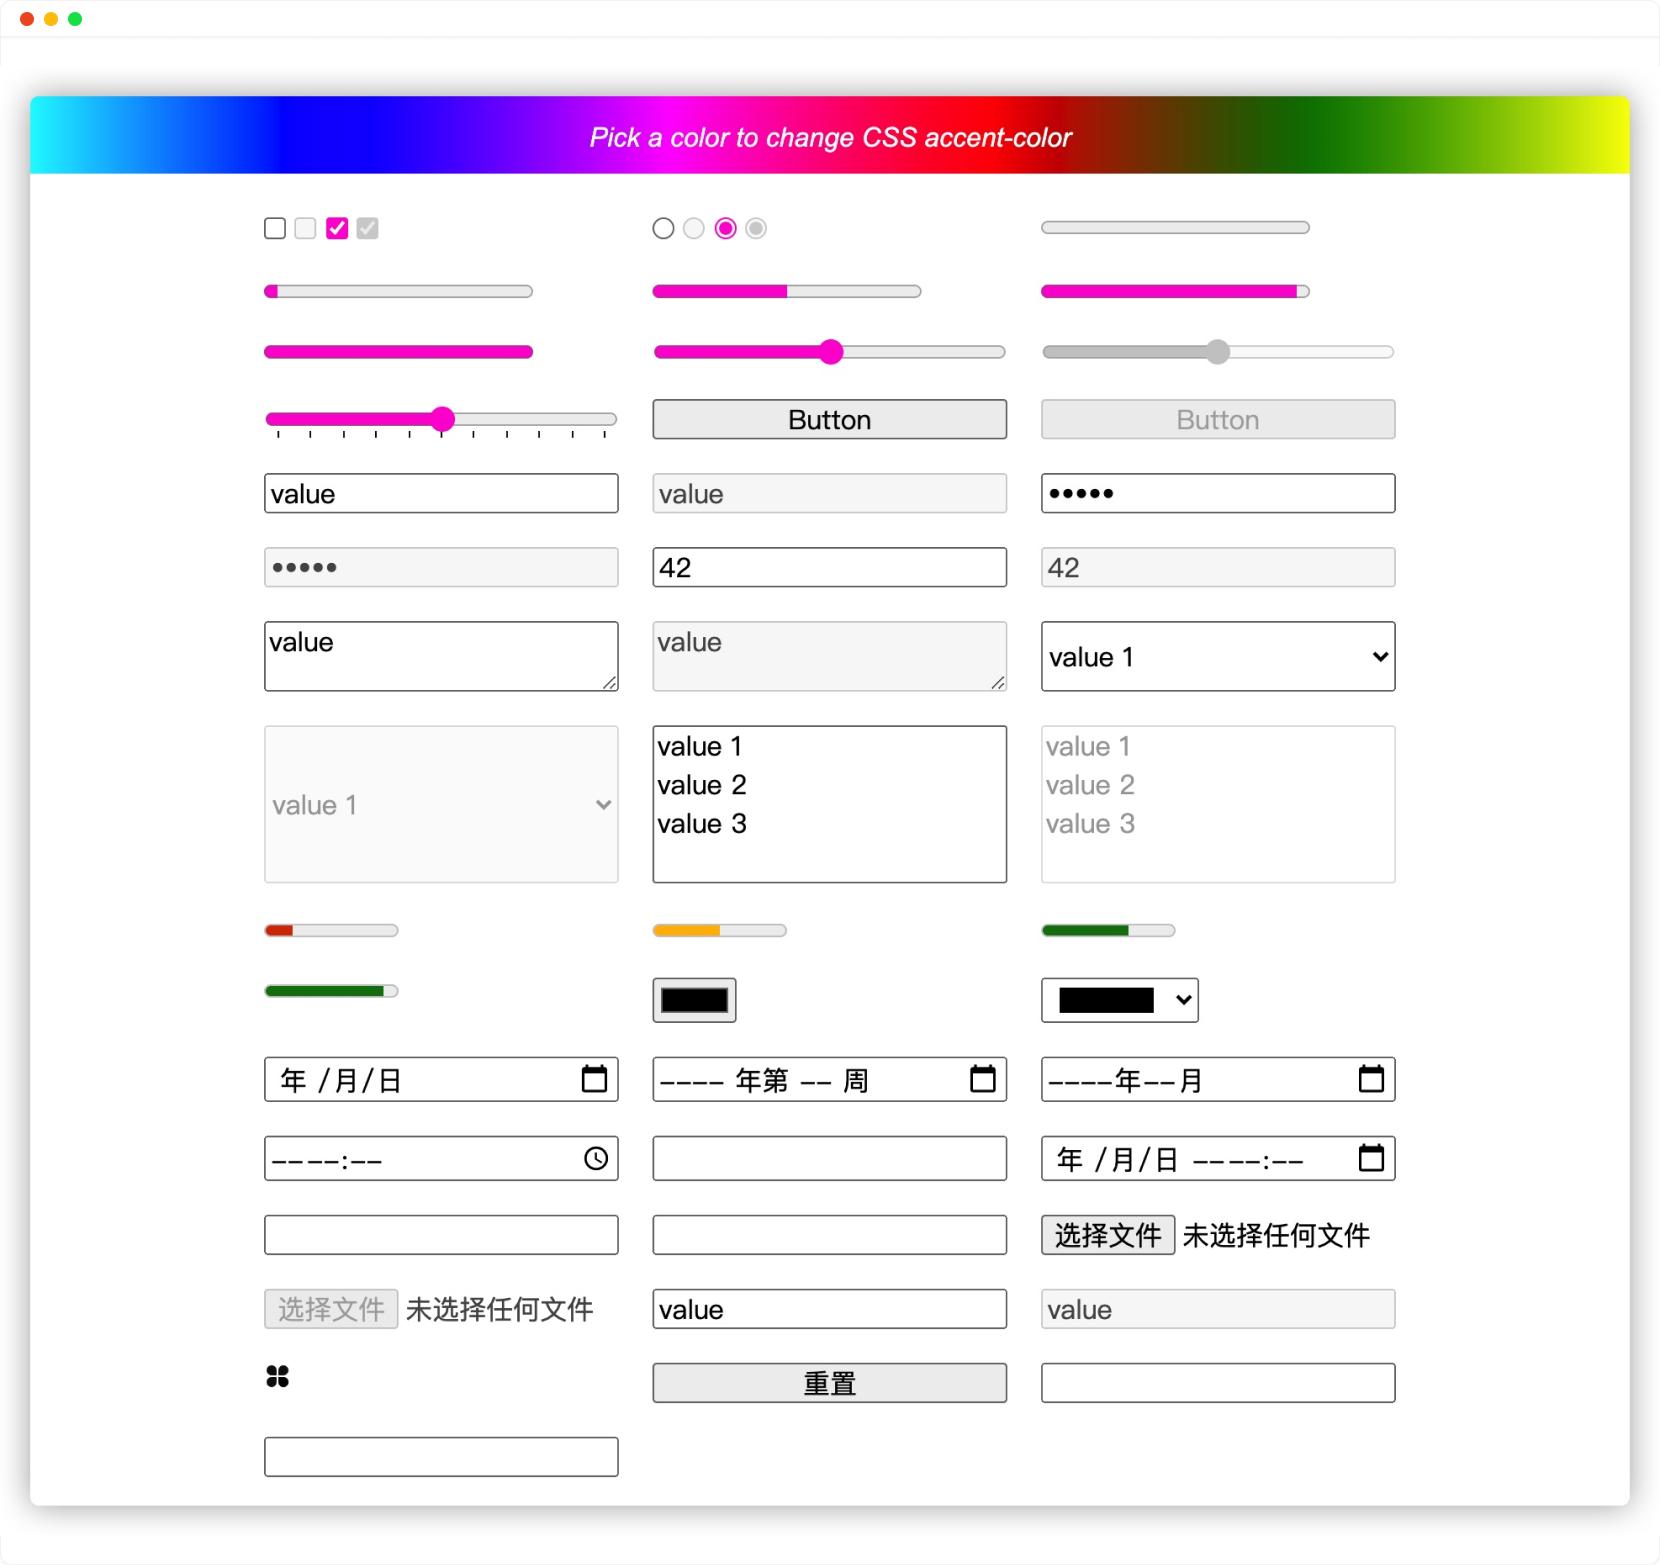Open the calendar icon in date field

[x=594, y=1079]
